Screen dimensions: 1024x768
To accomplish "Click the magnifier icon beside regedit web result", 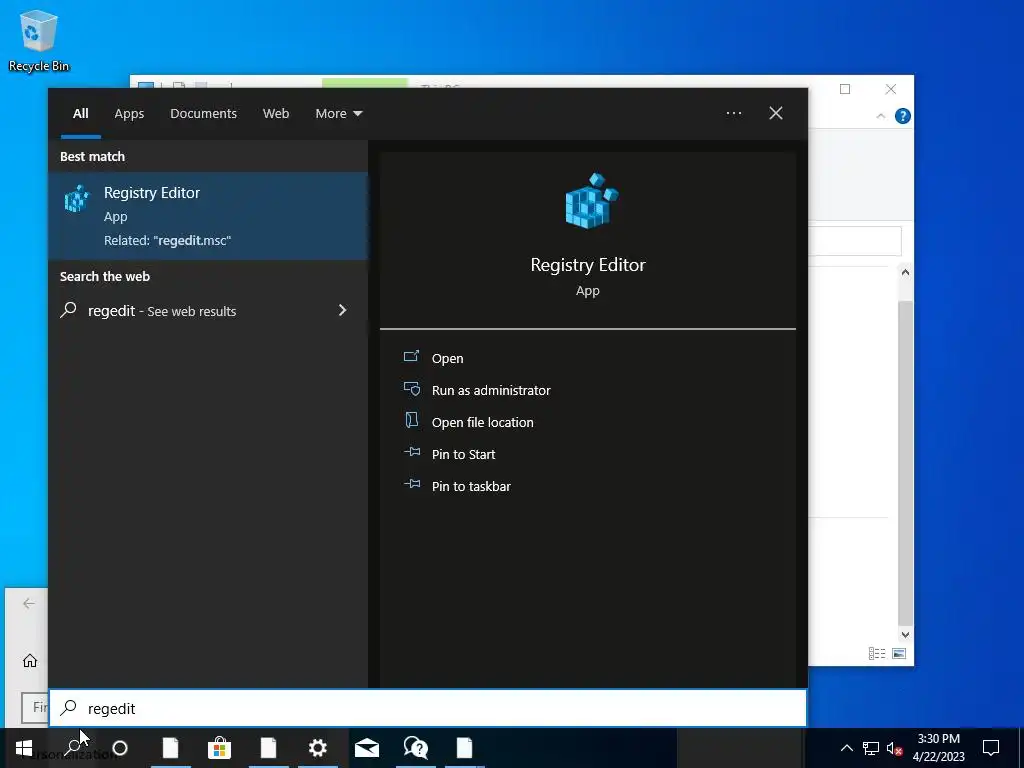I will [x=69, y=310].
